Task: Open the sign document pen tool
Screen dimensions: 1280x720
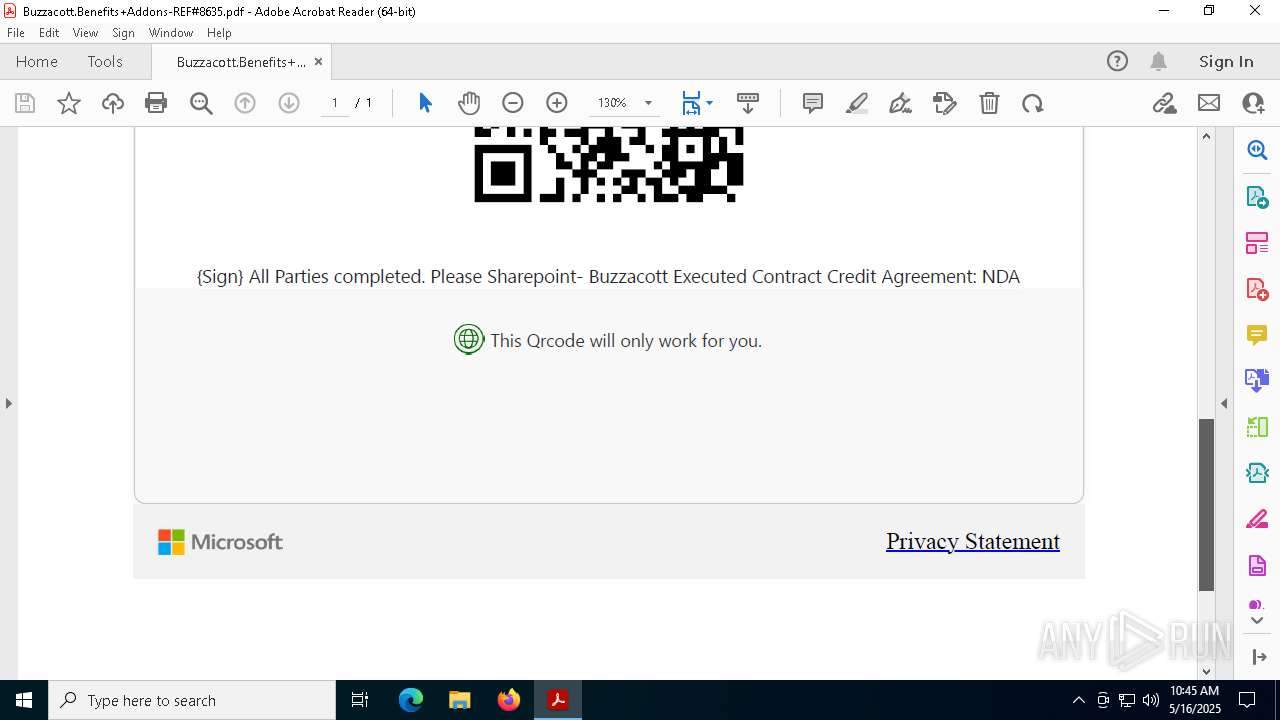Action: (x=901, y=103)
